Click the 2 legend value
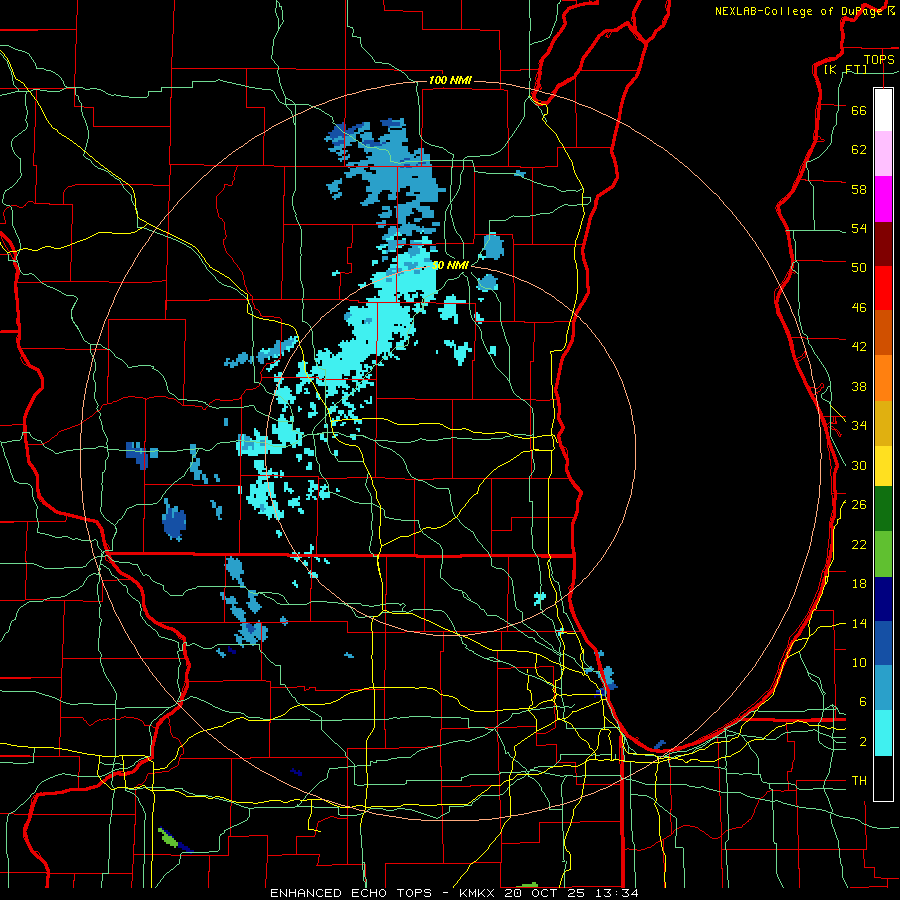 point(863,742)
